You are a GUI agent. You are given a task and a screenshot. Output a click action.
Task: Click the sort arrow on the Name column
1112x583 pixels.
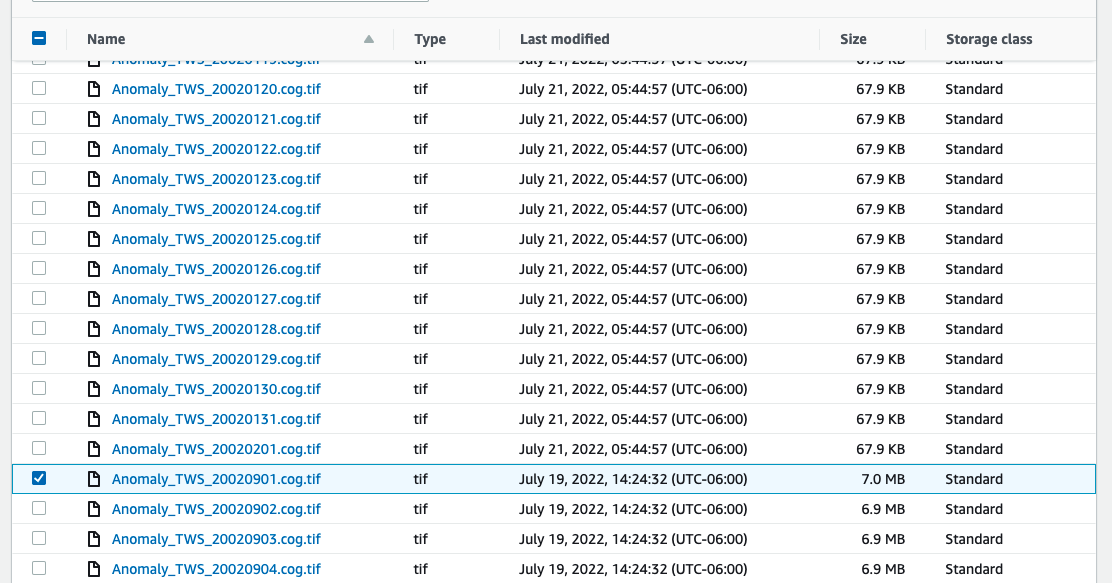368,38
